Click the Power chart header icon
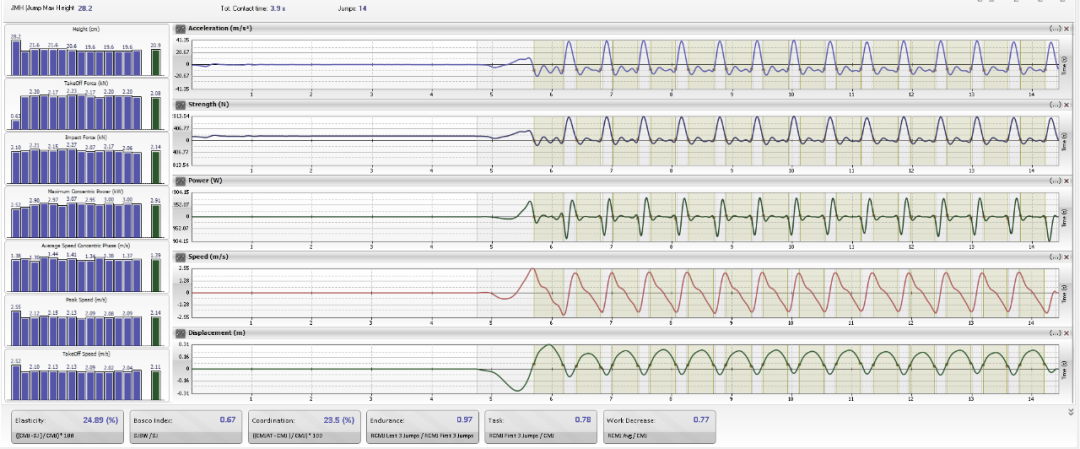 point(180,181)
